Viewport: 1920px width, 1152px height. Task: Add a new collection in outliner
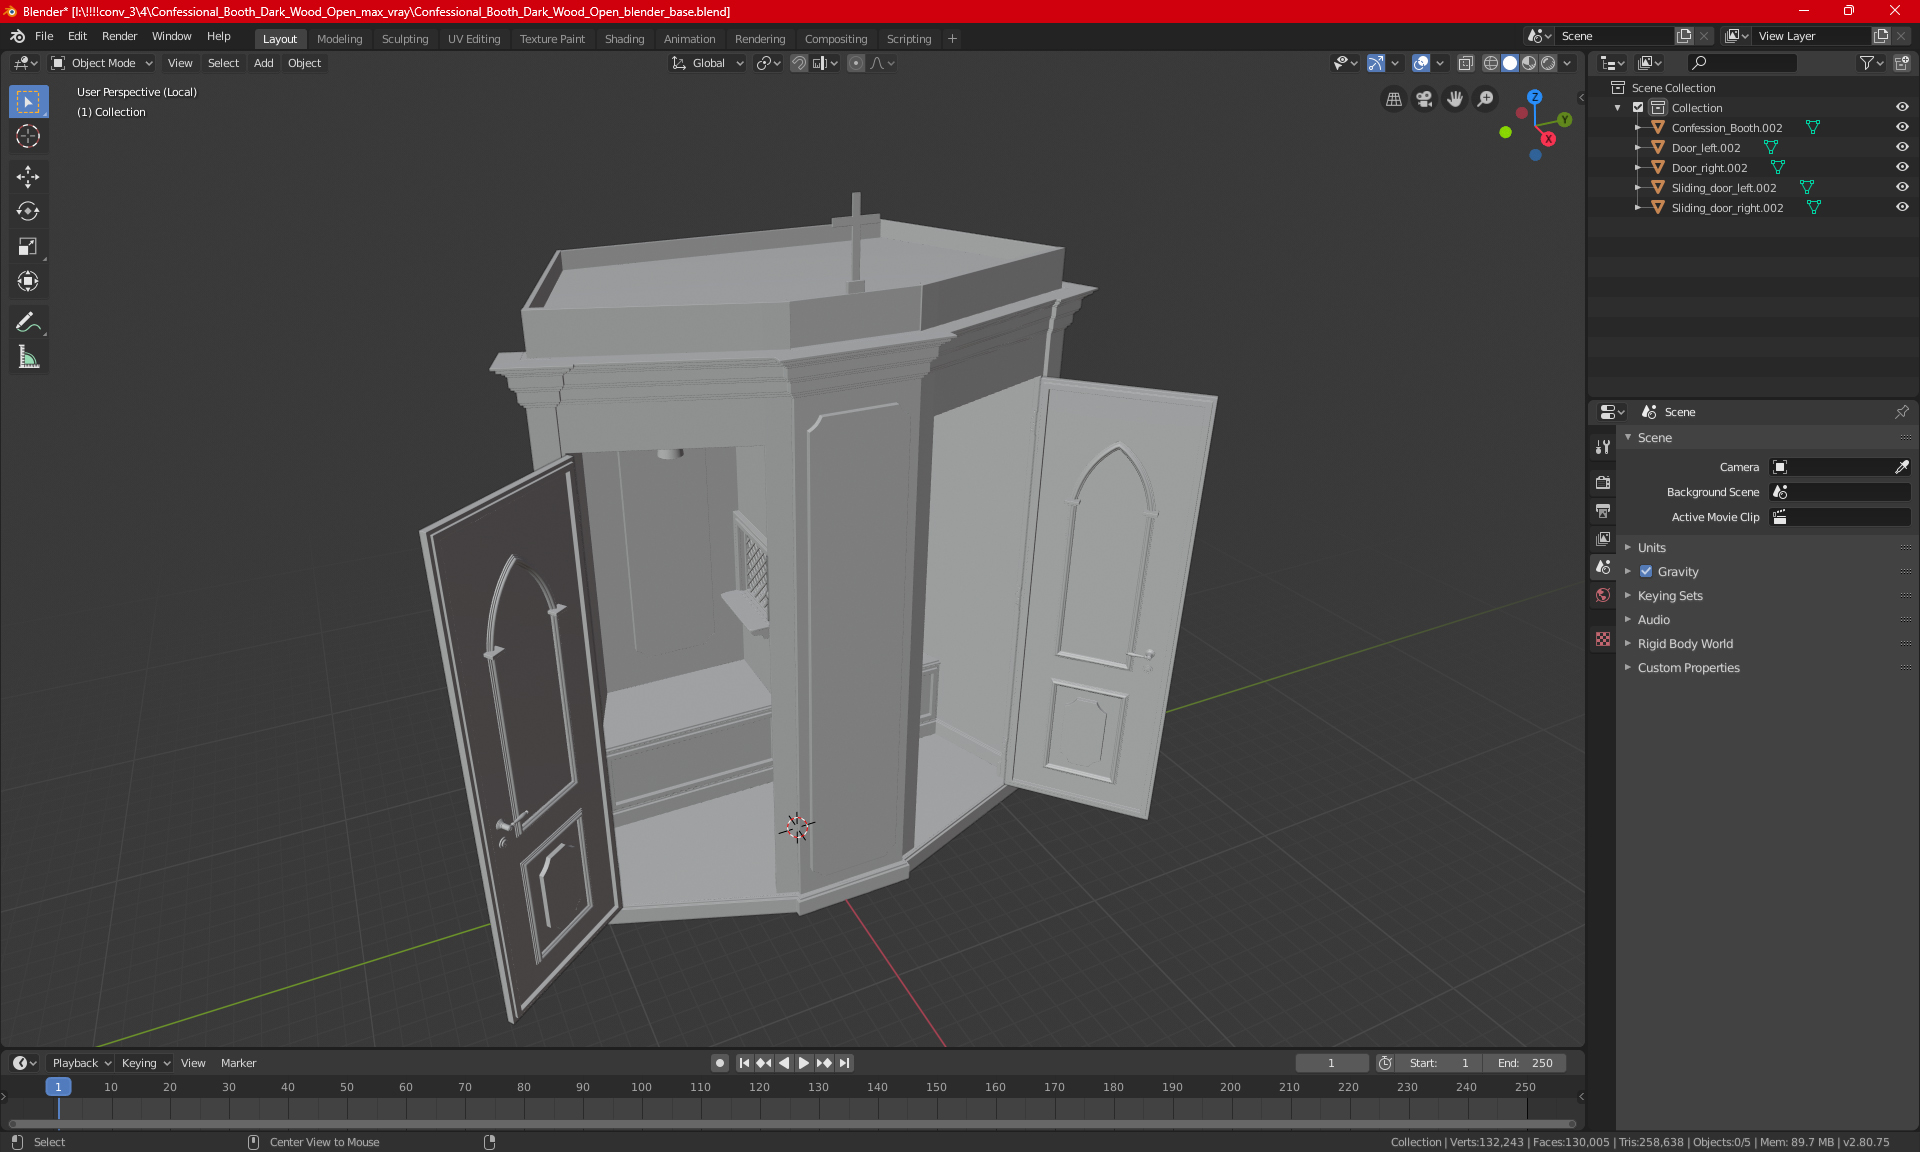(x=1902, y=63)
